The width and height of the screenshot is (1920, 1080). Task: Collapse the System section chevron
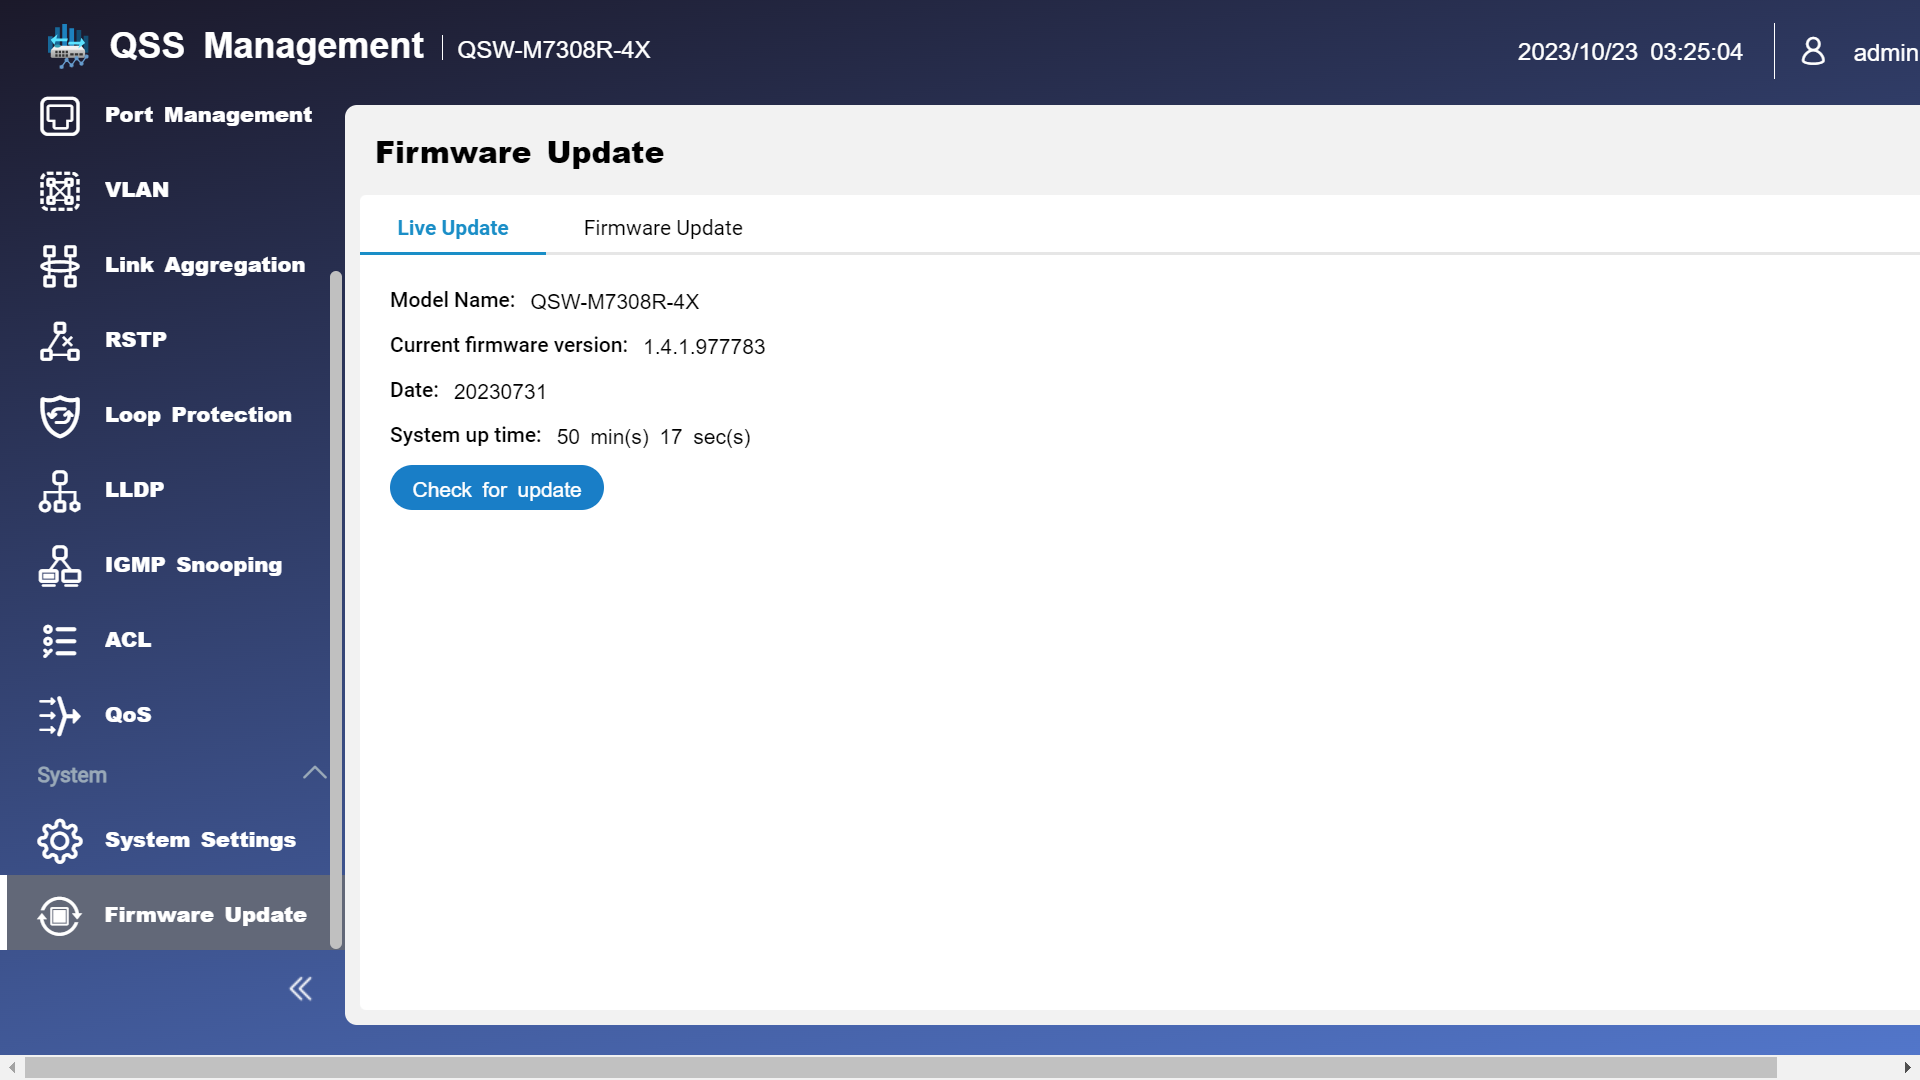[314, 773]
